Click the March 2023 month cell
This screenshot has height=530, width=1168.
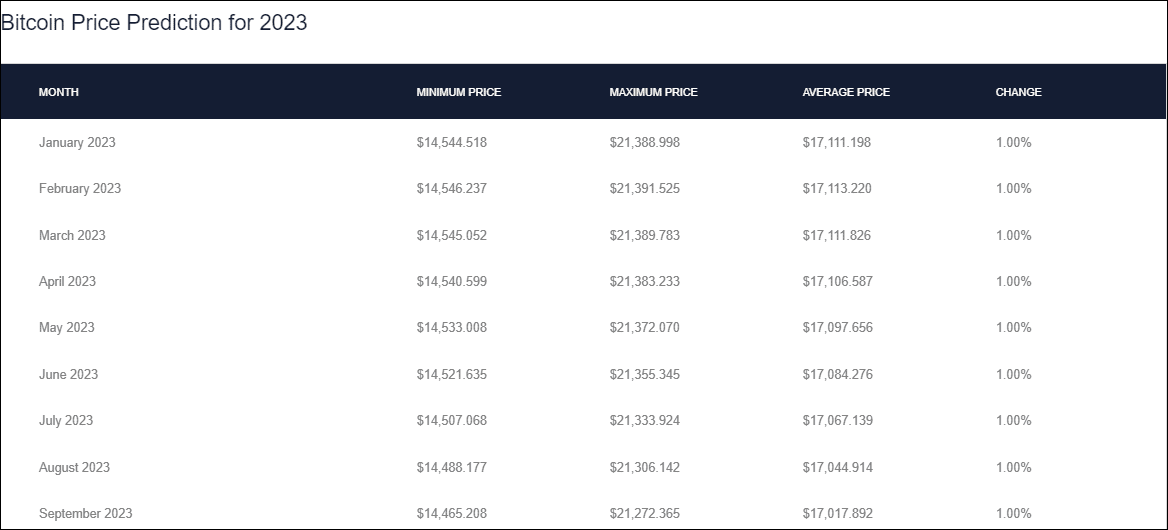coord(72,235)
